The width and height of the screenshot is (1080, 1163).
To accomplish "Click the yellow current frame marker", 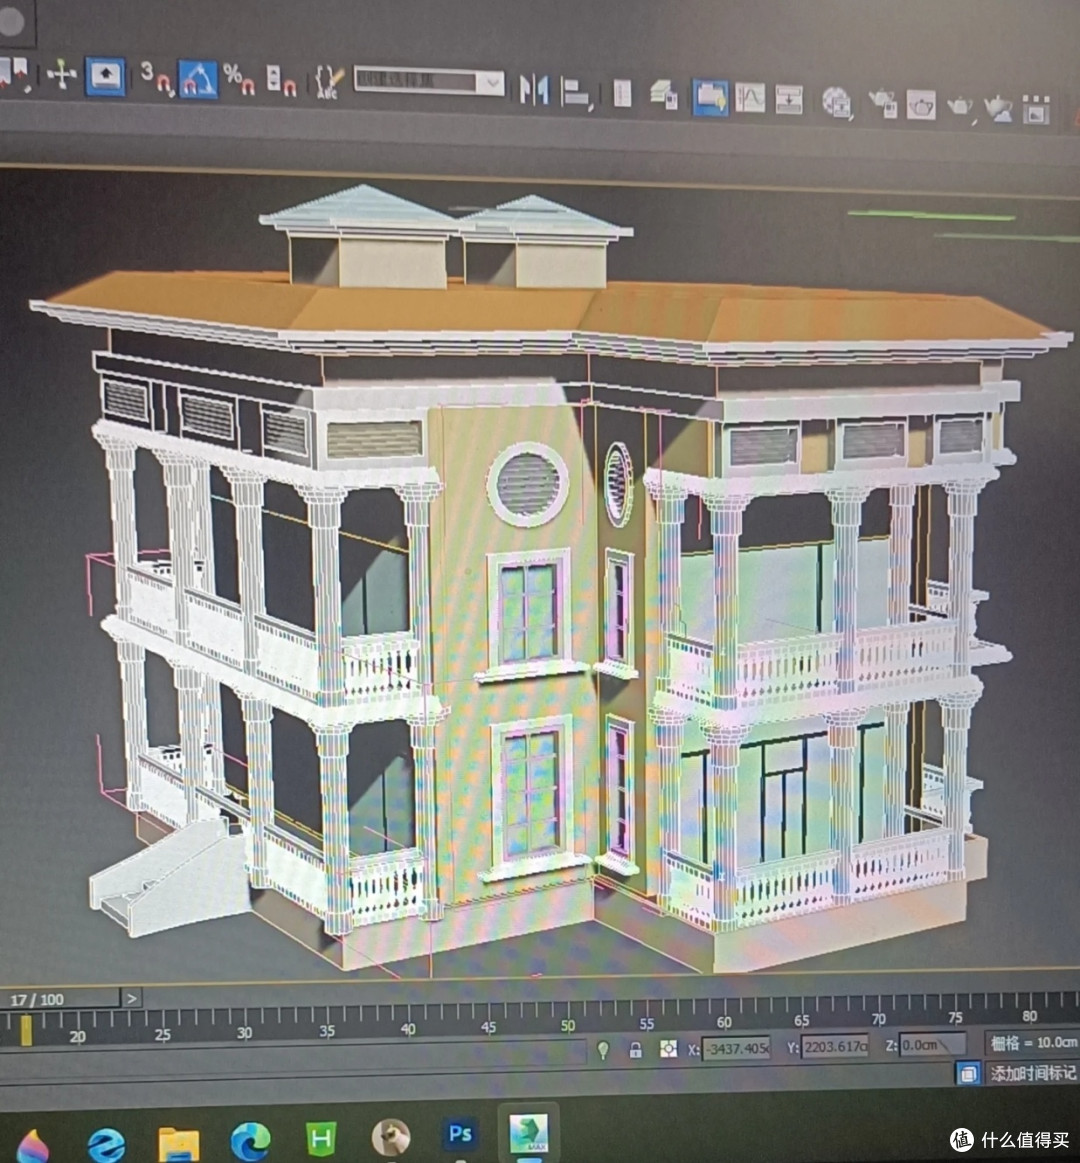I will [26, 1030].
